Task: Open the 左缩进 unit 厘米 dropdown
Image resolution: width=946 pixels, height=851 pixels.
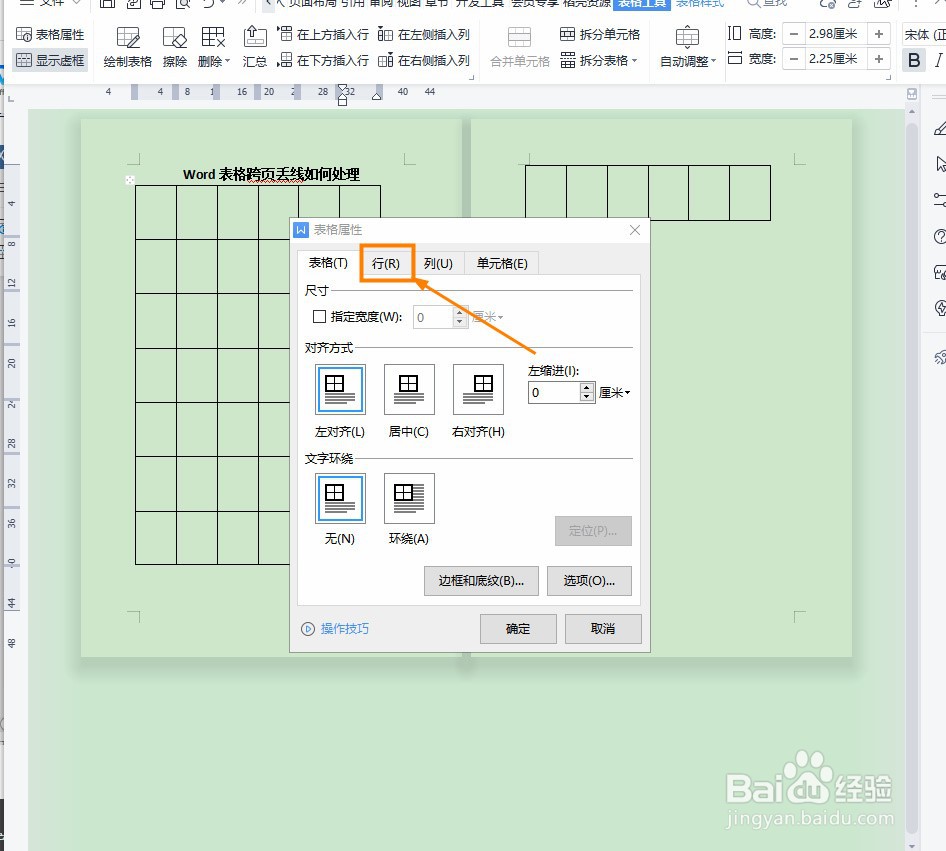Action: point(615,393)
